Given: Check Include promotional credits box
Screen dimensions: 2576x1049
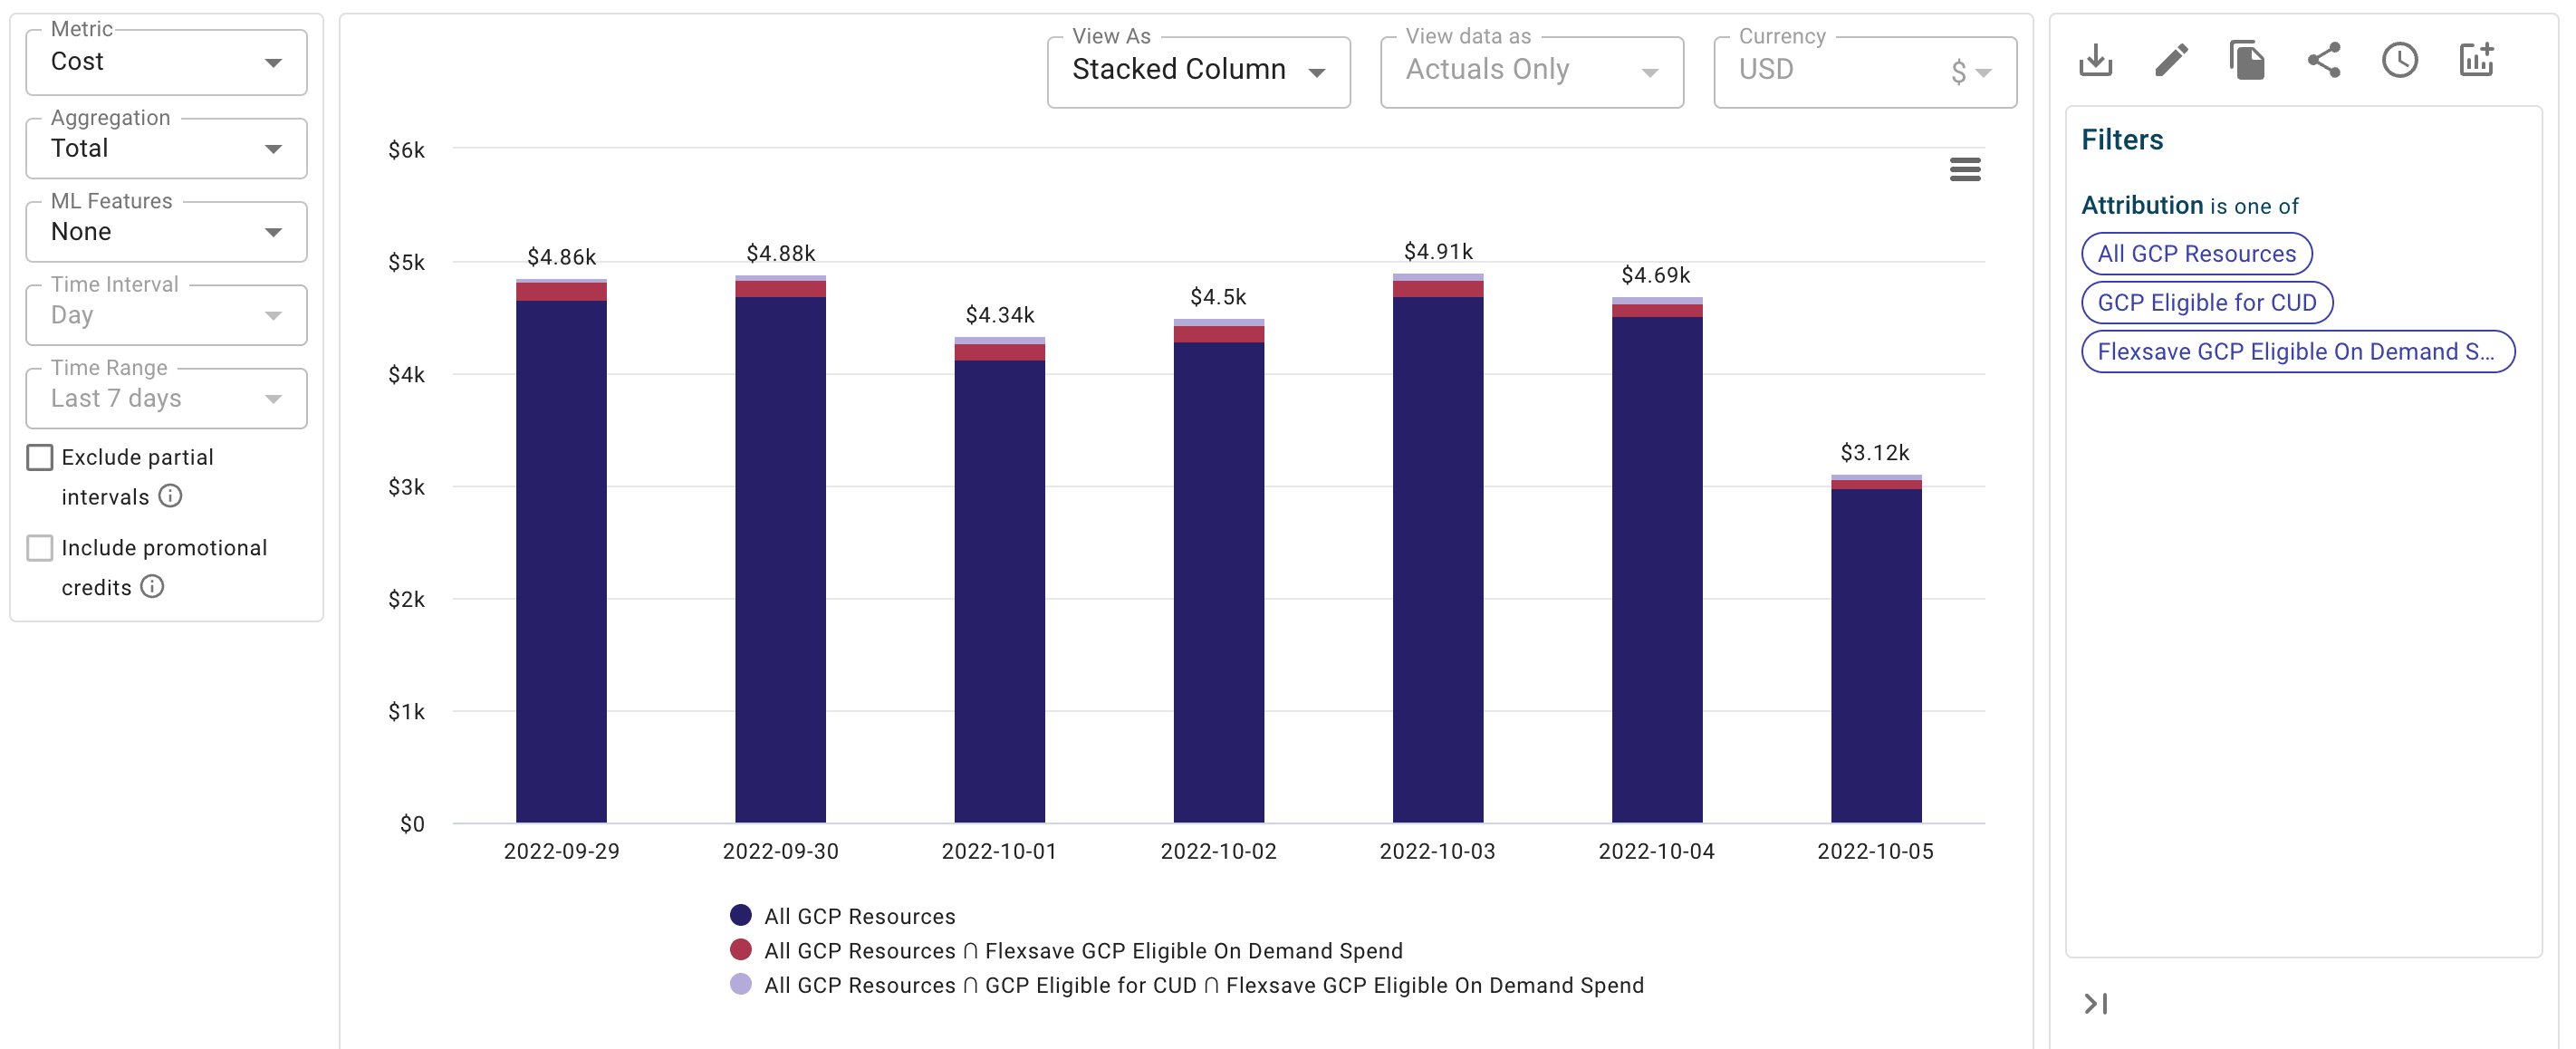Looking at the screenshot, I should [x=40, y=548].
